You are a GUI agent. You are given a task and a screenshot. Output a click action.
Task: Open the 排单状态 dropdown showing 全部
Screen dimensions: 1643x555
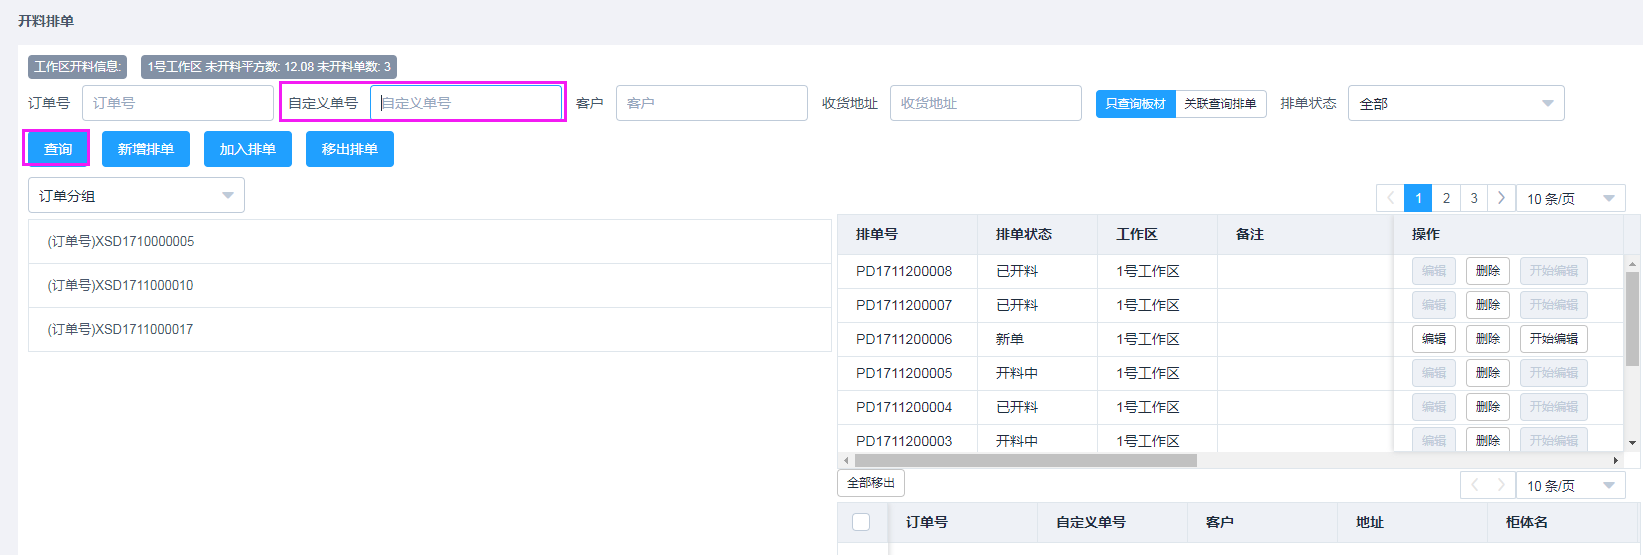1455,104
